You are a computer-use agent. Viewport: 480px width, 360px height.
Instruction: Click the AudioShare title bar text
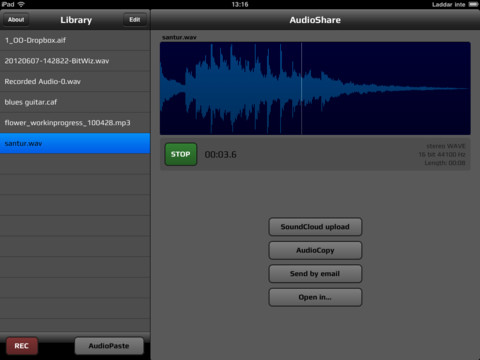click(315, 20)
